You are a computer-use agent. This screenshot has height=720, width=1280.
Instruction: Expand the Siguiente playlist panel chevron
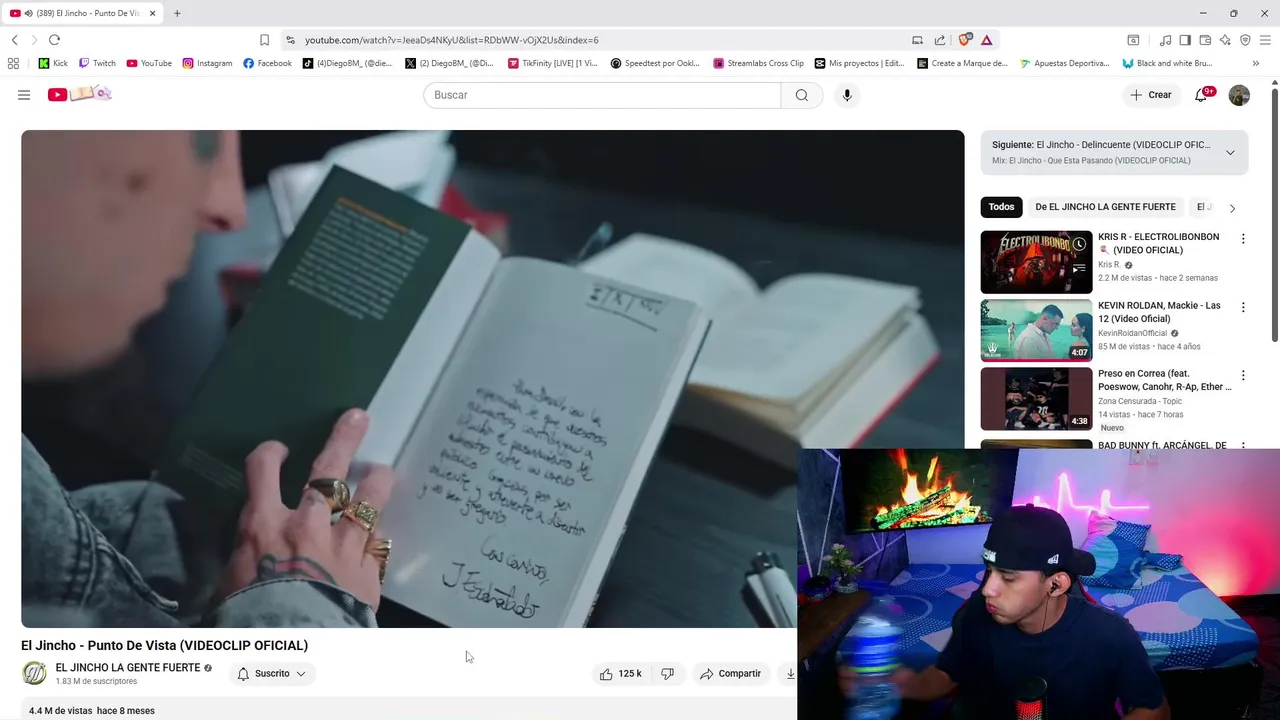click(x=1230, y=153)
